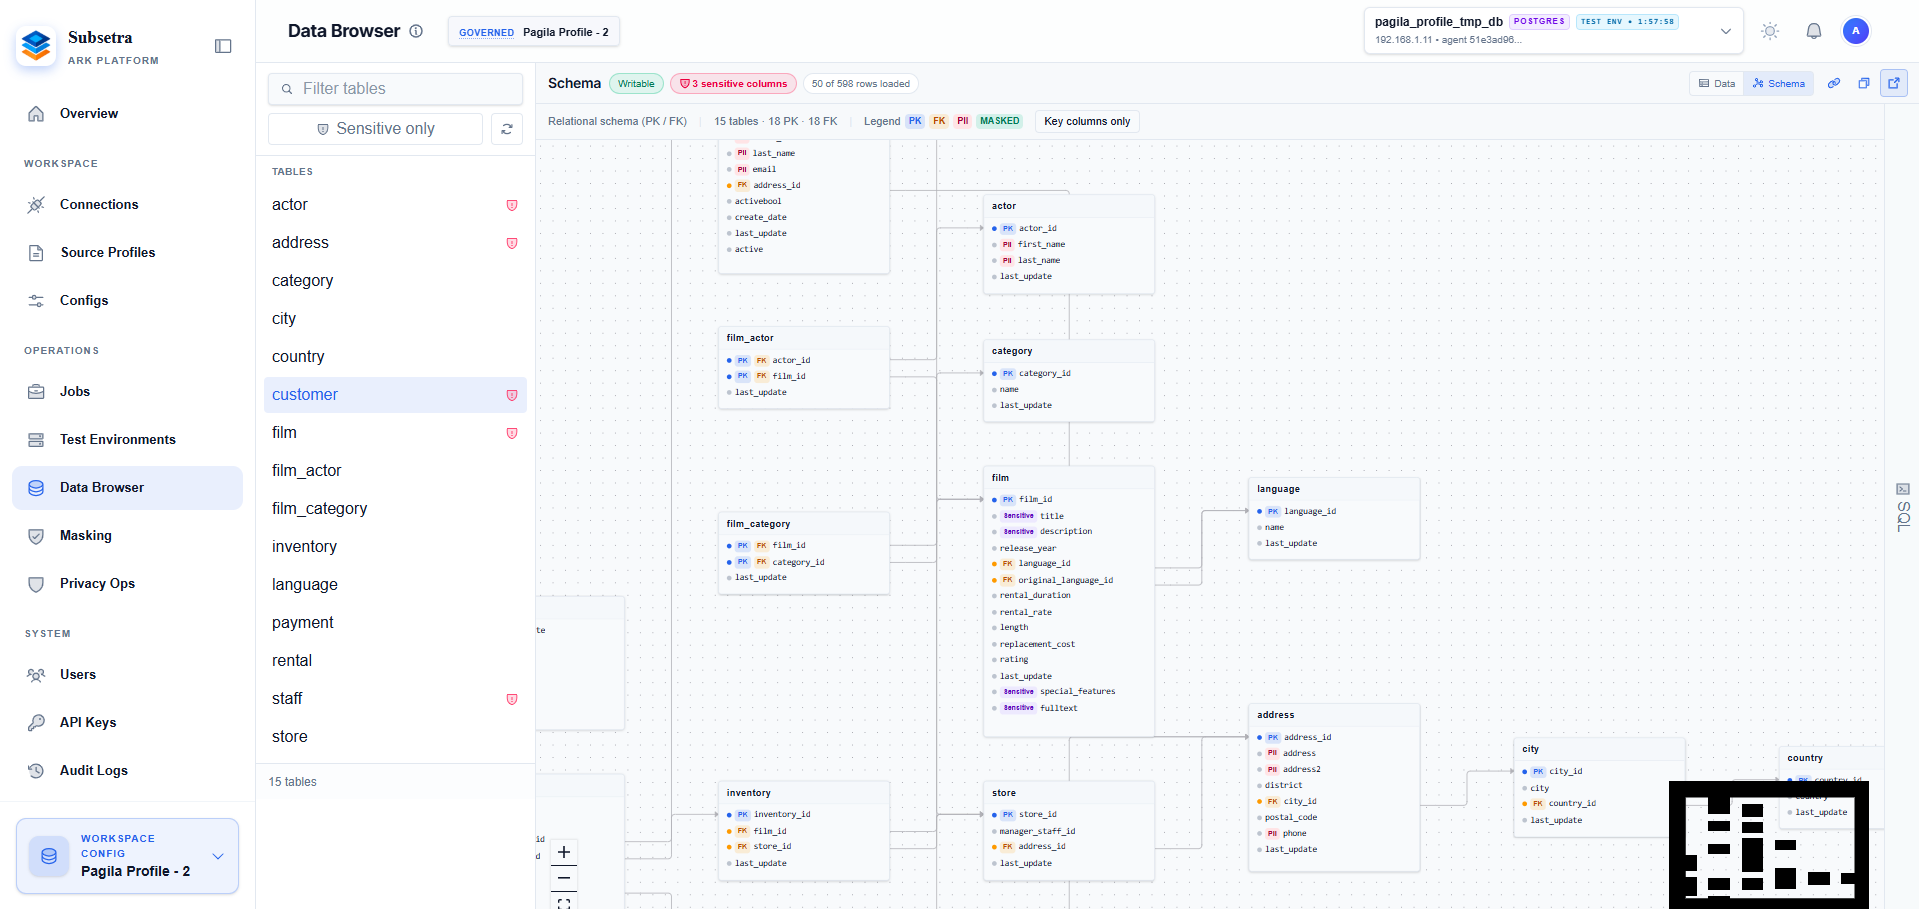The height and width of the screenshot is (909, 1919).
Task: Fit schema diagram to view
Action: tap(564, 902)
